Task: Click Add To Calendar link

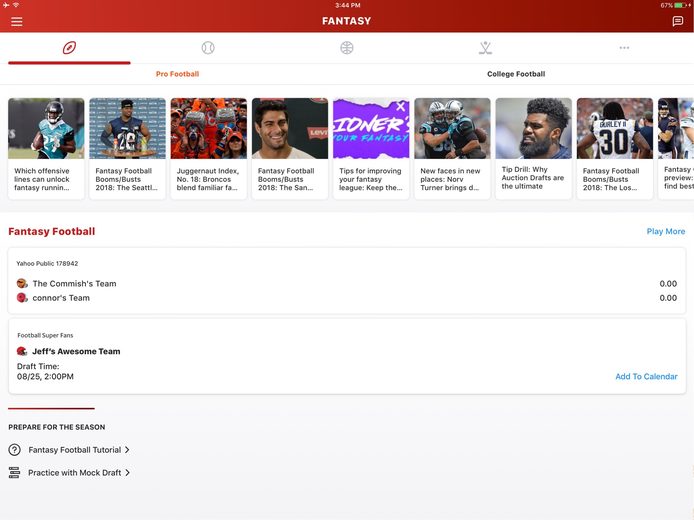Action: click(646, 376)
